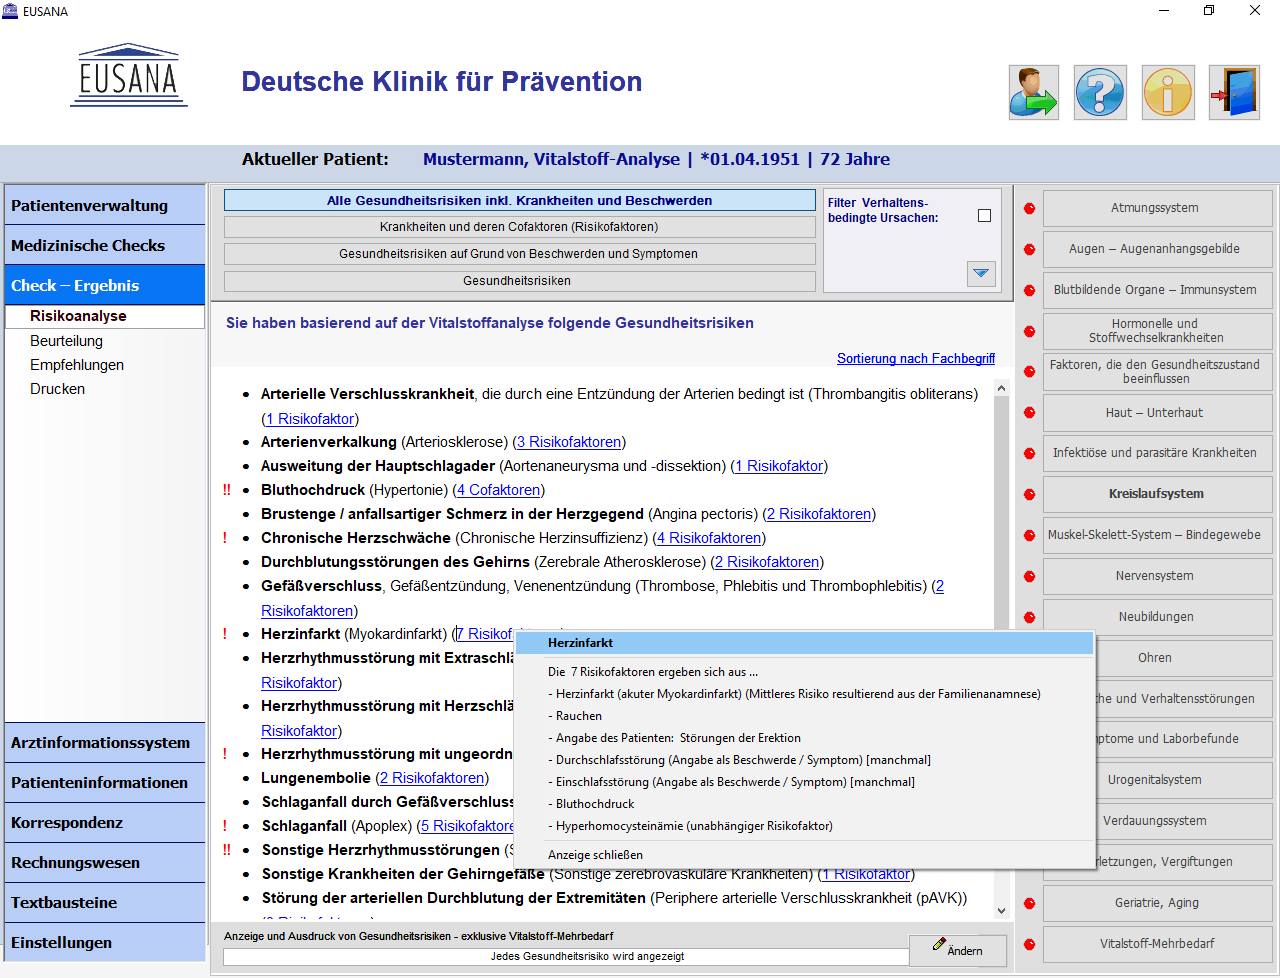
Task: Click the Ändern button
Action: [x=958, y=950]
